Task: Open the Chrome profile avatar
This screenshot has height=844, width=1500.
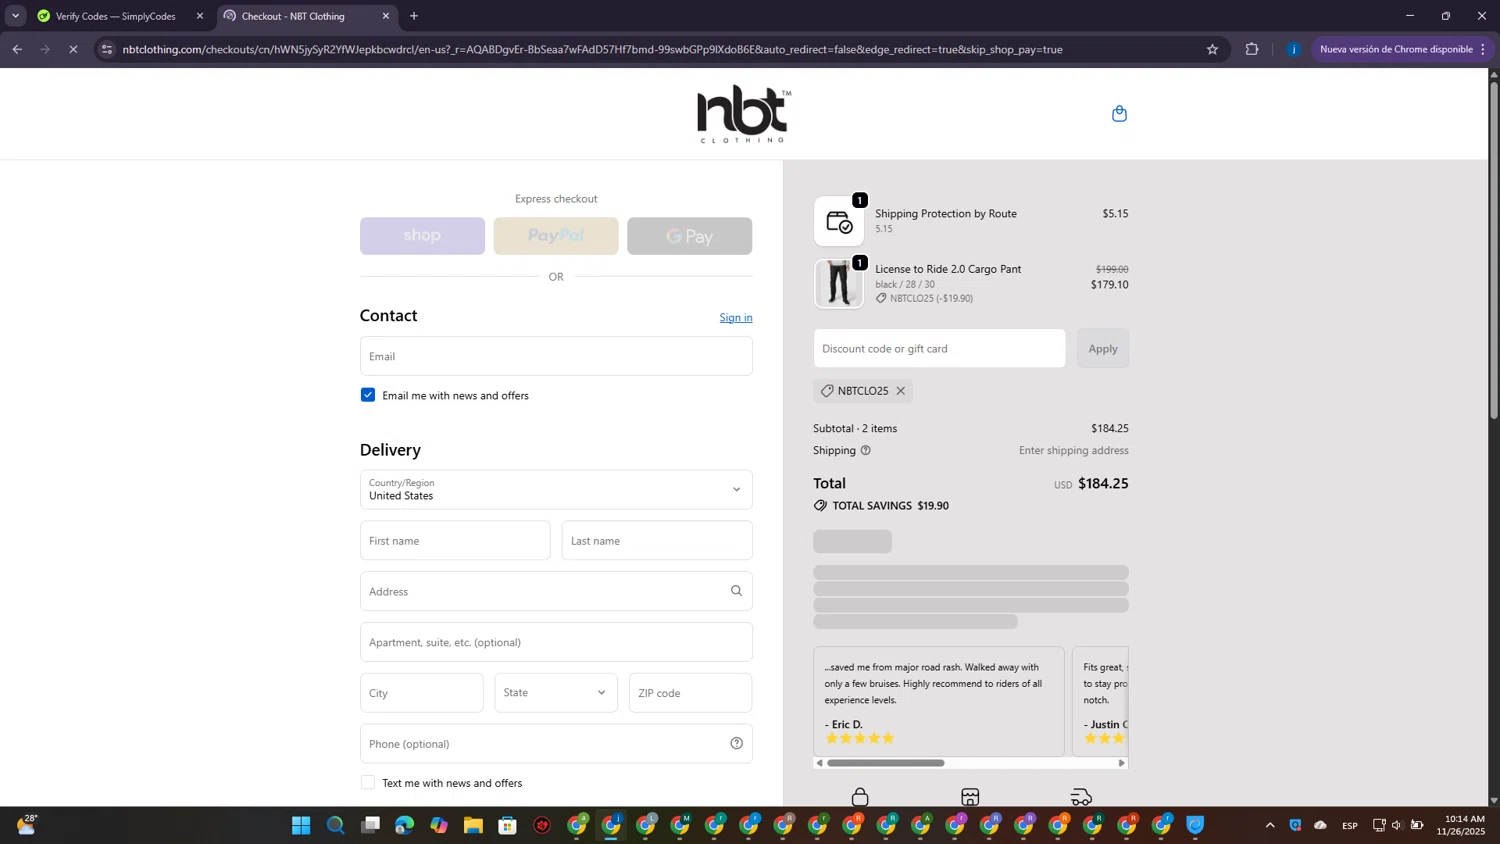Action: [x=1293, y=49]
